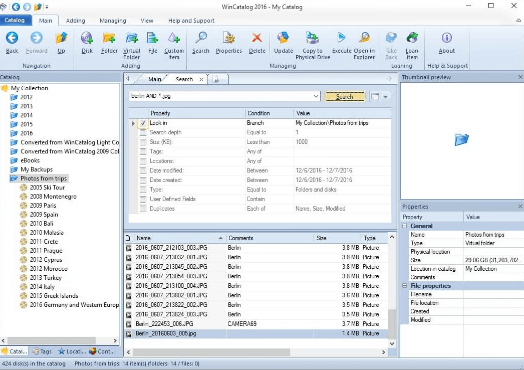The image size is (524, 370).
Task: Open the Managing ribbon tab
Action: [x=113, y=20]
